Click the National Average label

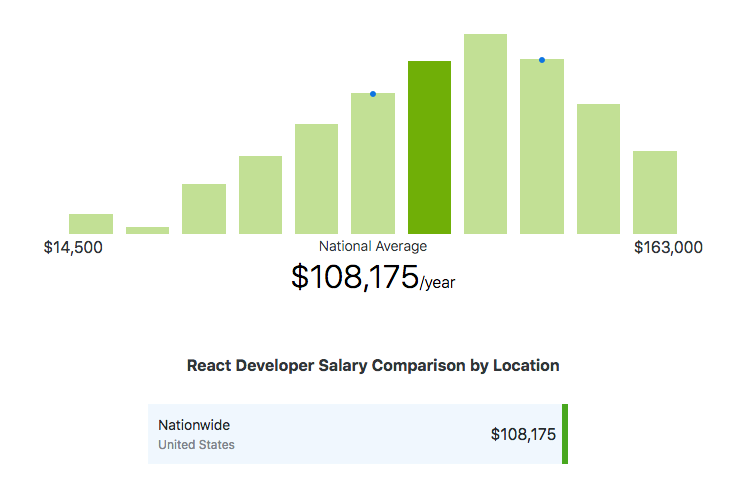373,246
